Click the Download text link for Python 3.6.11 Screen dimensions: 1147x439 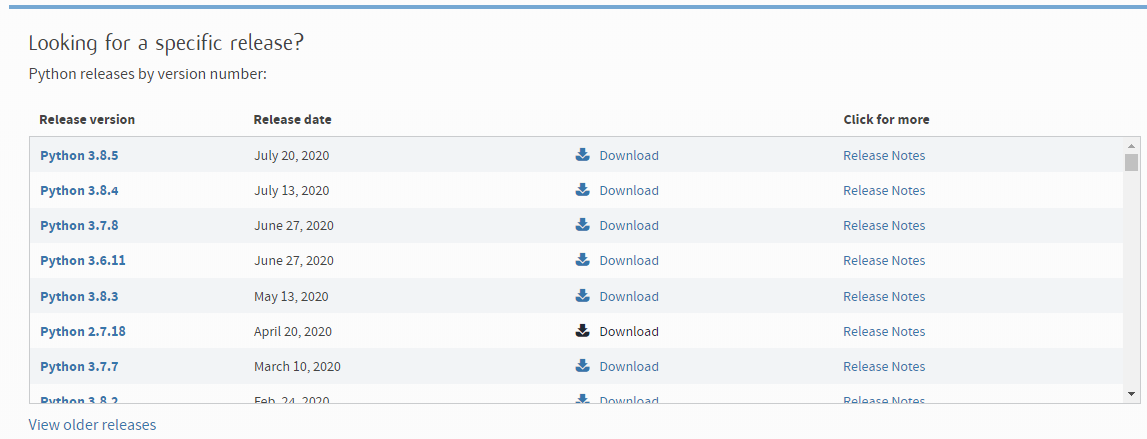(x=629, y=261)
